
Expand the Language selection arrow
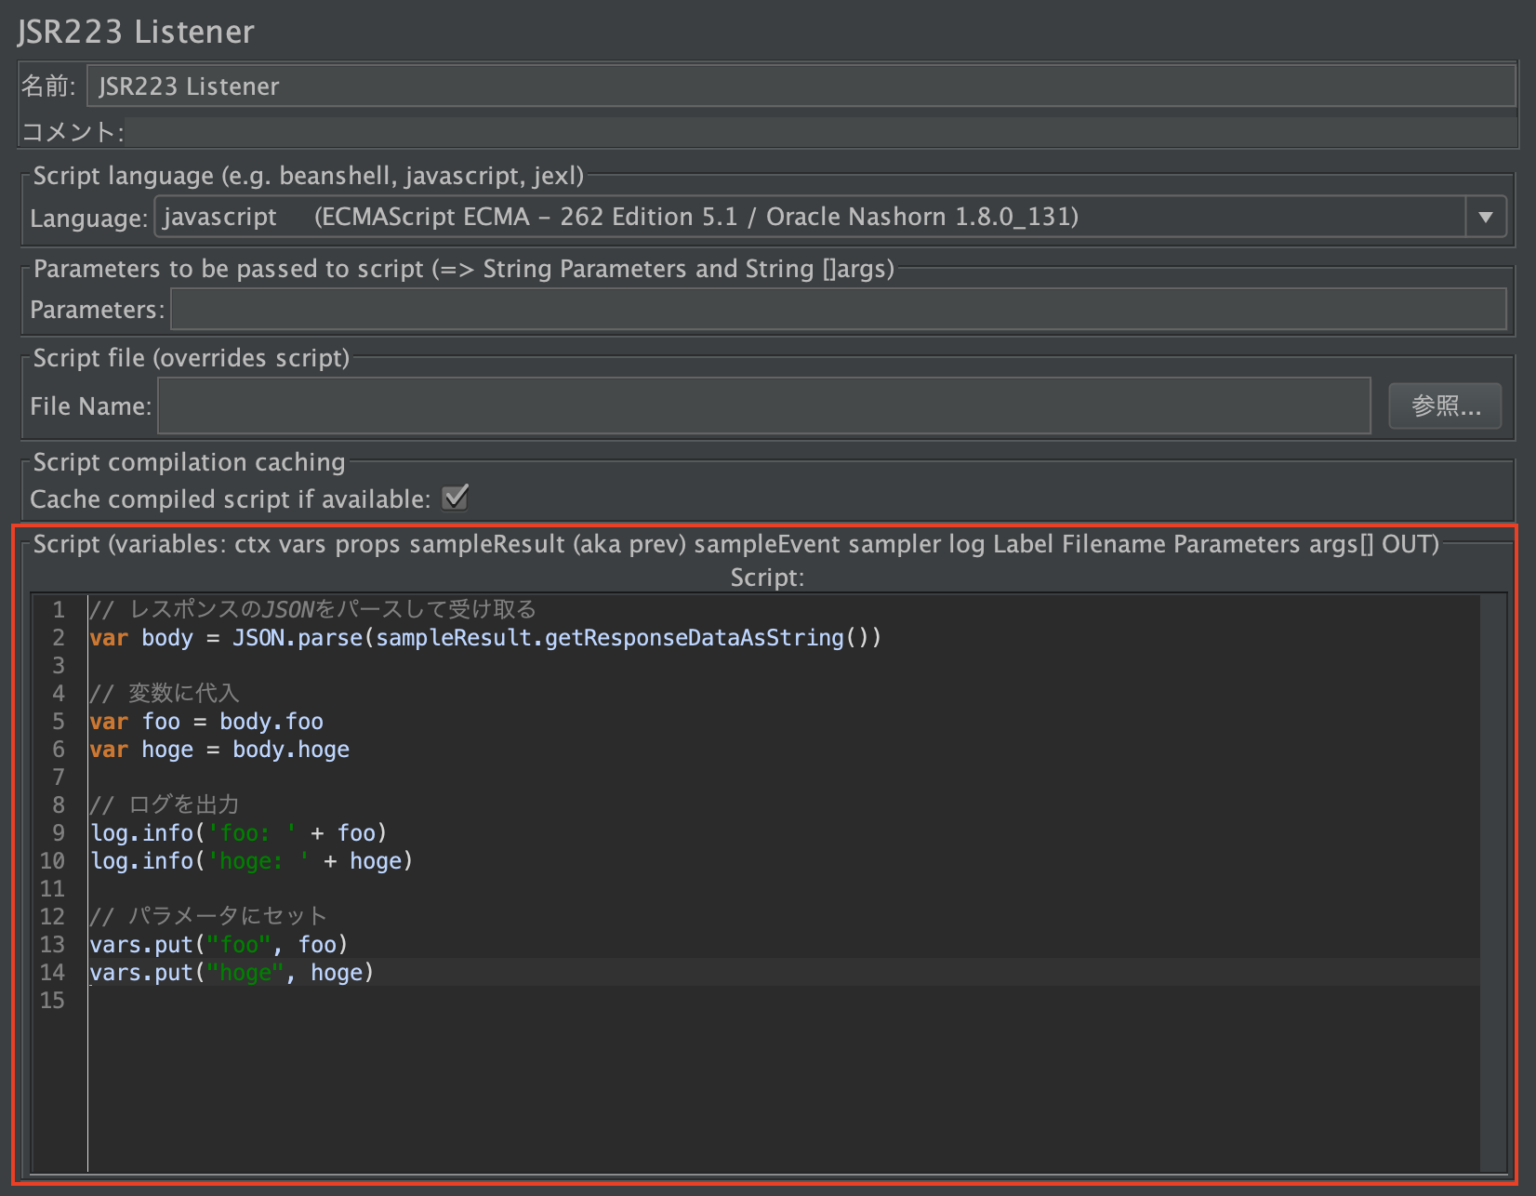1487,216
